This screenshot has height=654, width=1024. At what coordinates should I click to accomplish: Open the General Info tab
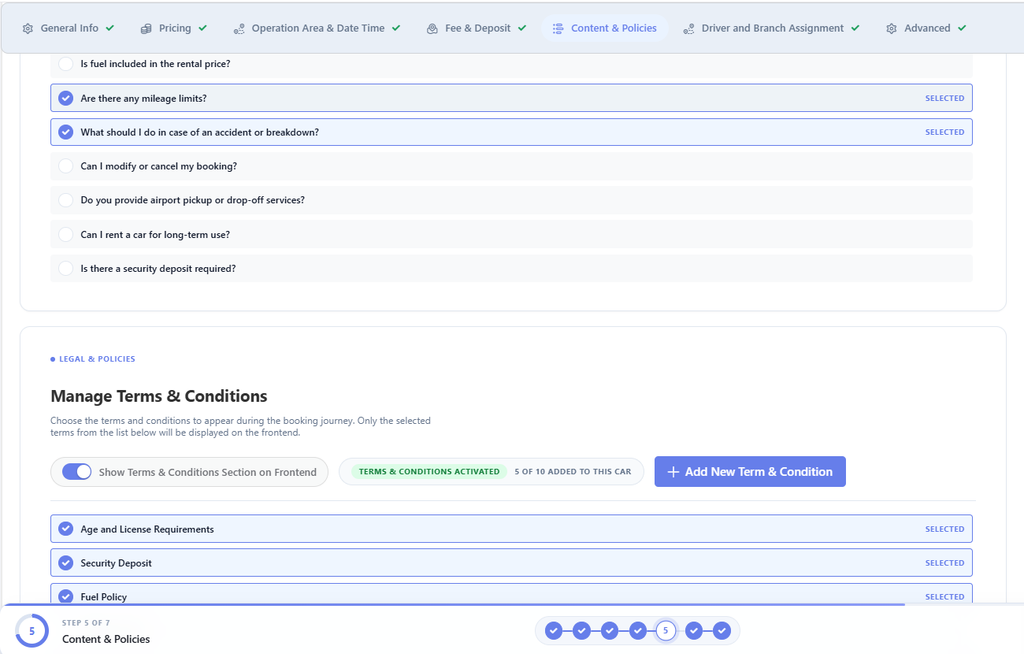pos(69,28)
